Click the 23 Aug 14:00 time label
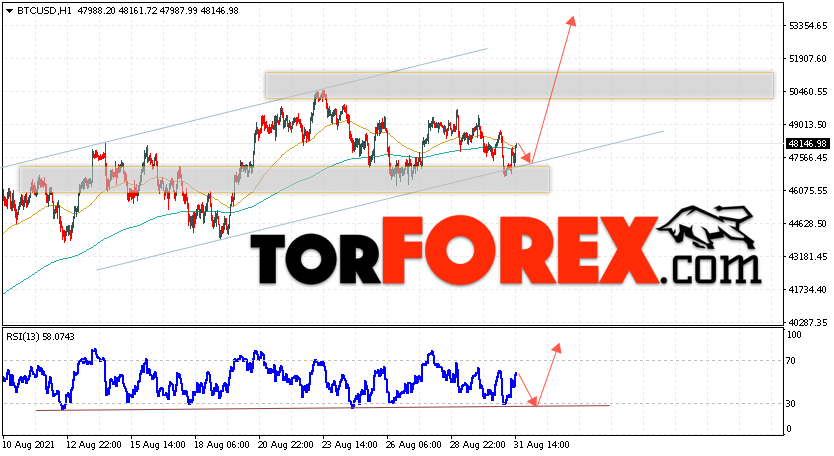 (x=349, y=445)
